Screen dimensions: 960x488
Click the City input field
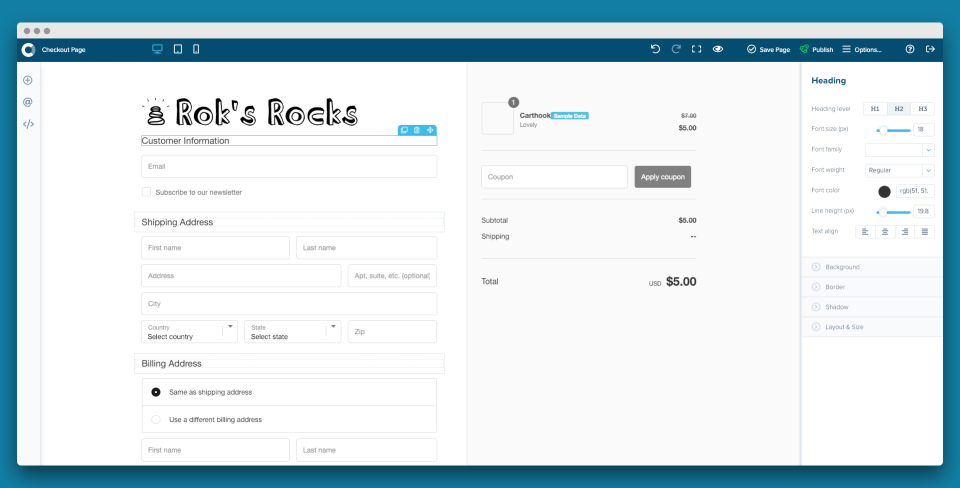(x=289, y=304)
